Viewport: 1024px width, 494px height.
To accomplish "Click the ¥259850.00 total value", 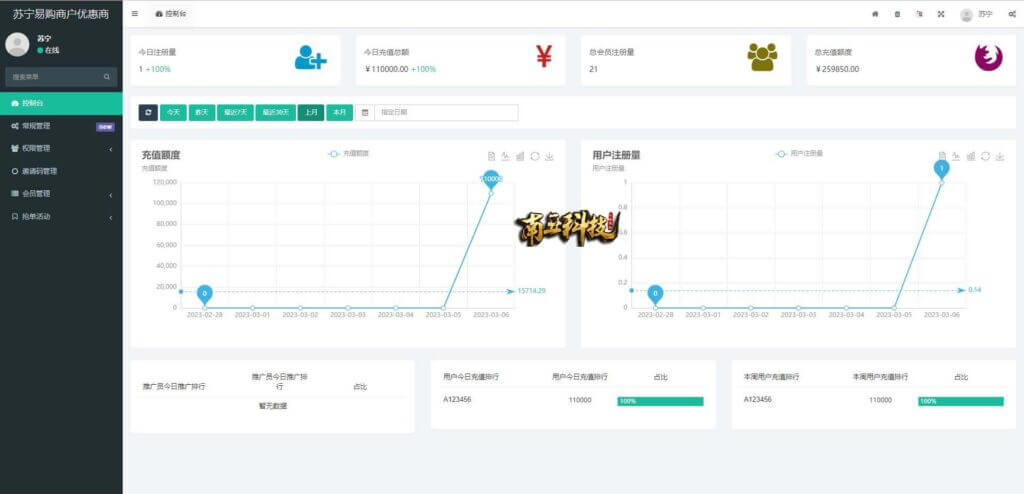I will (837, 69).
